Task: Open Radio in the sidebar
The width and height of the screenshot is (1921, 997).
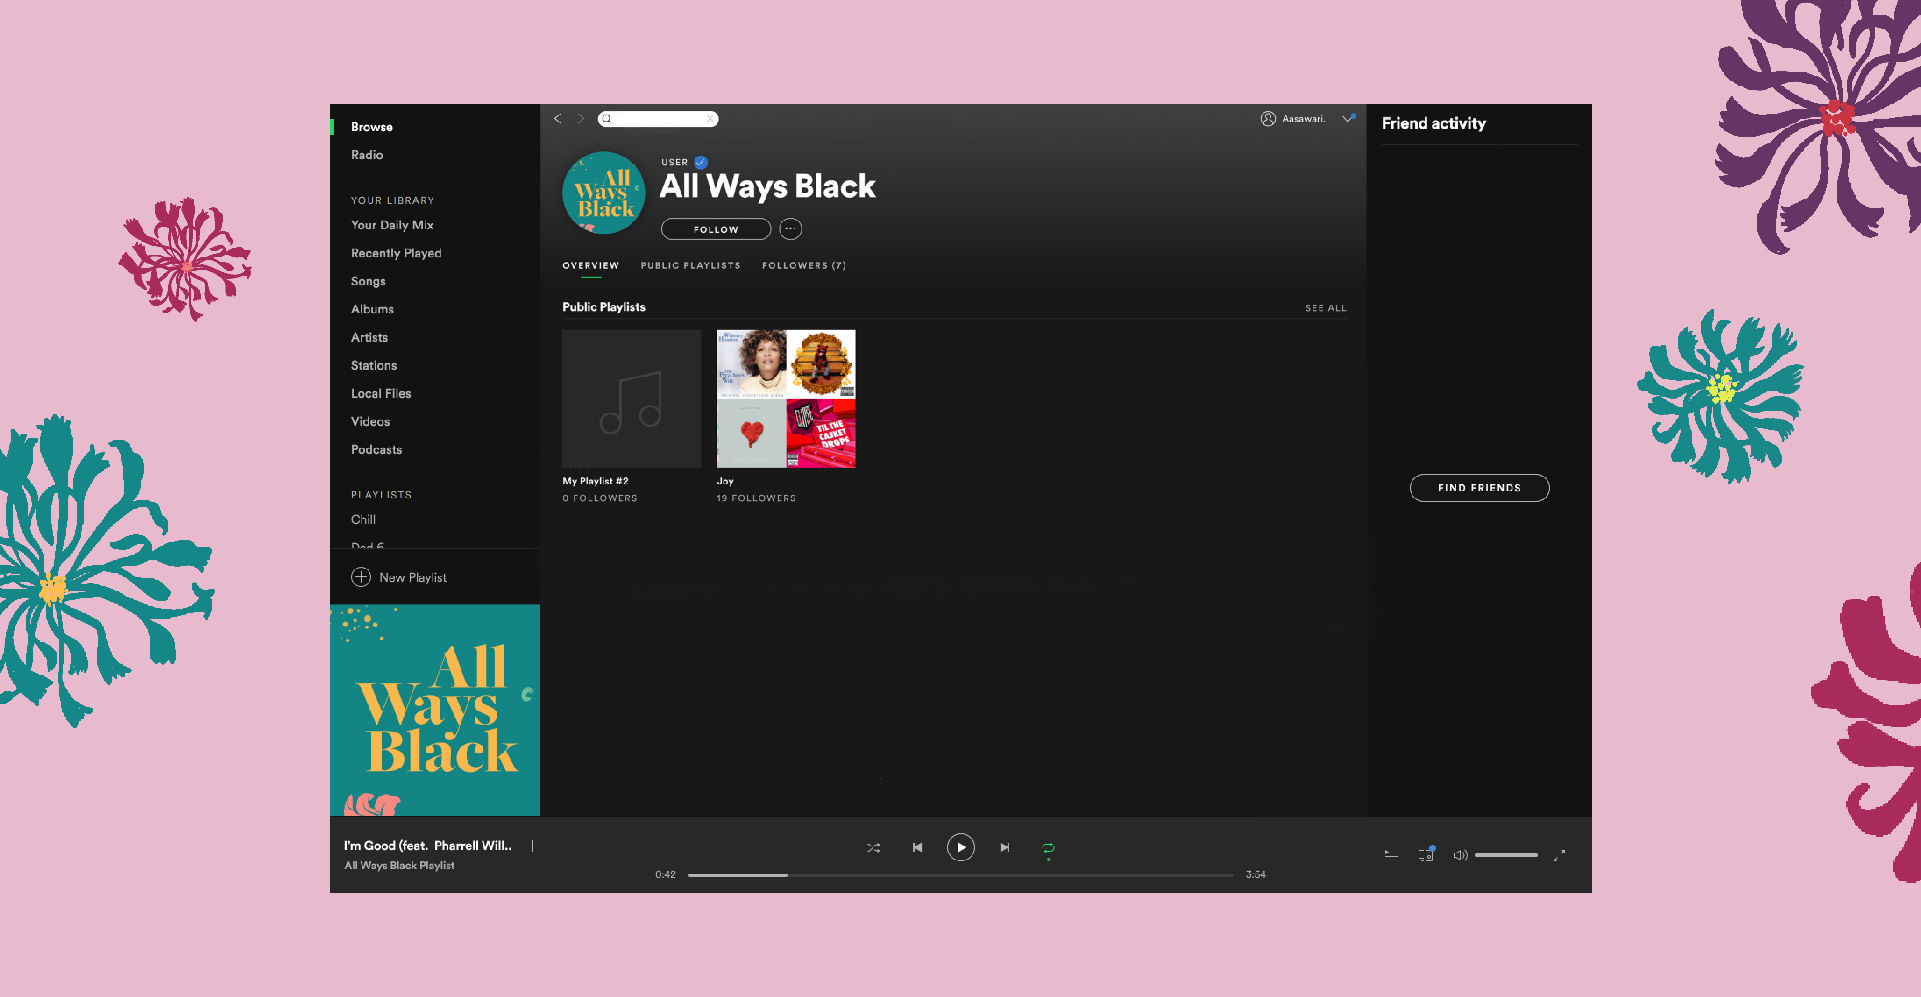Action: tap(367, 155)
